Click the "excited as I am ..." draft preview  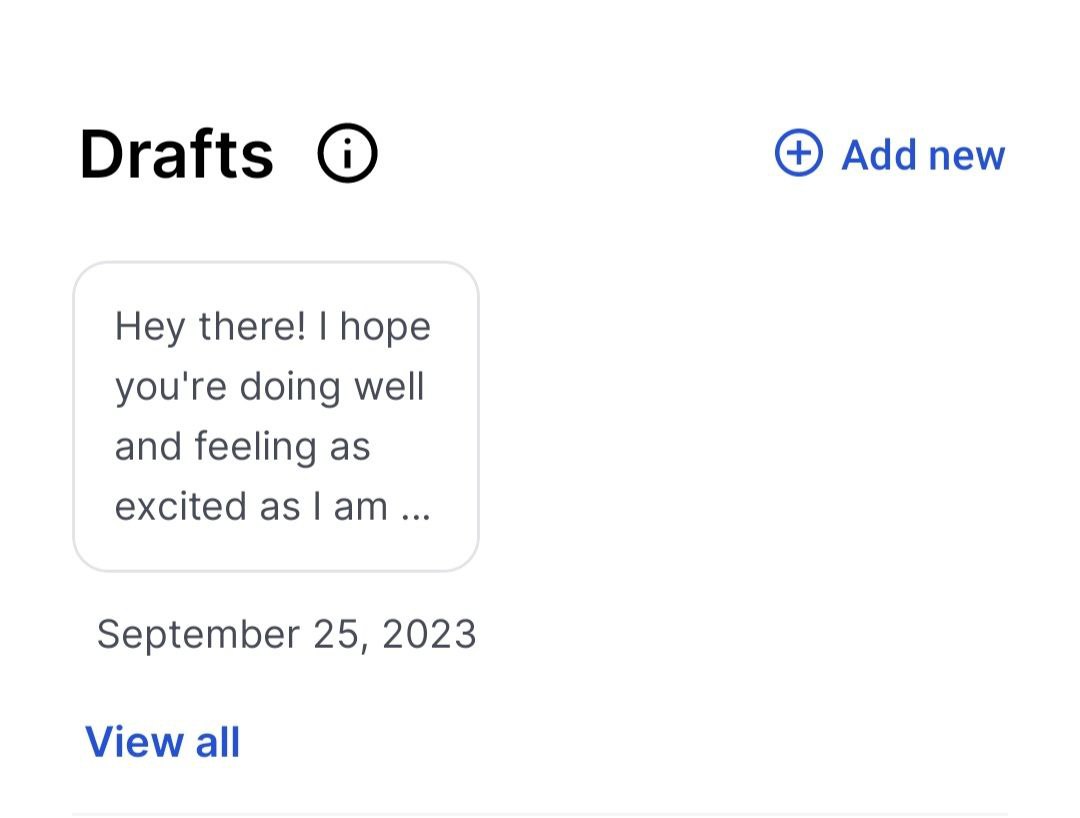(272, 507)
